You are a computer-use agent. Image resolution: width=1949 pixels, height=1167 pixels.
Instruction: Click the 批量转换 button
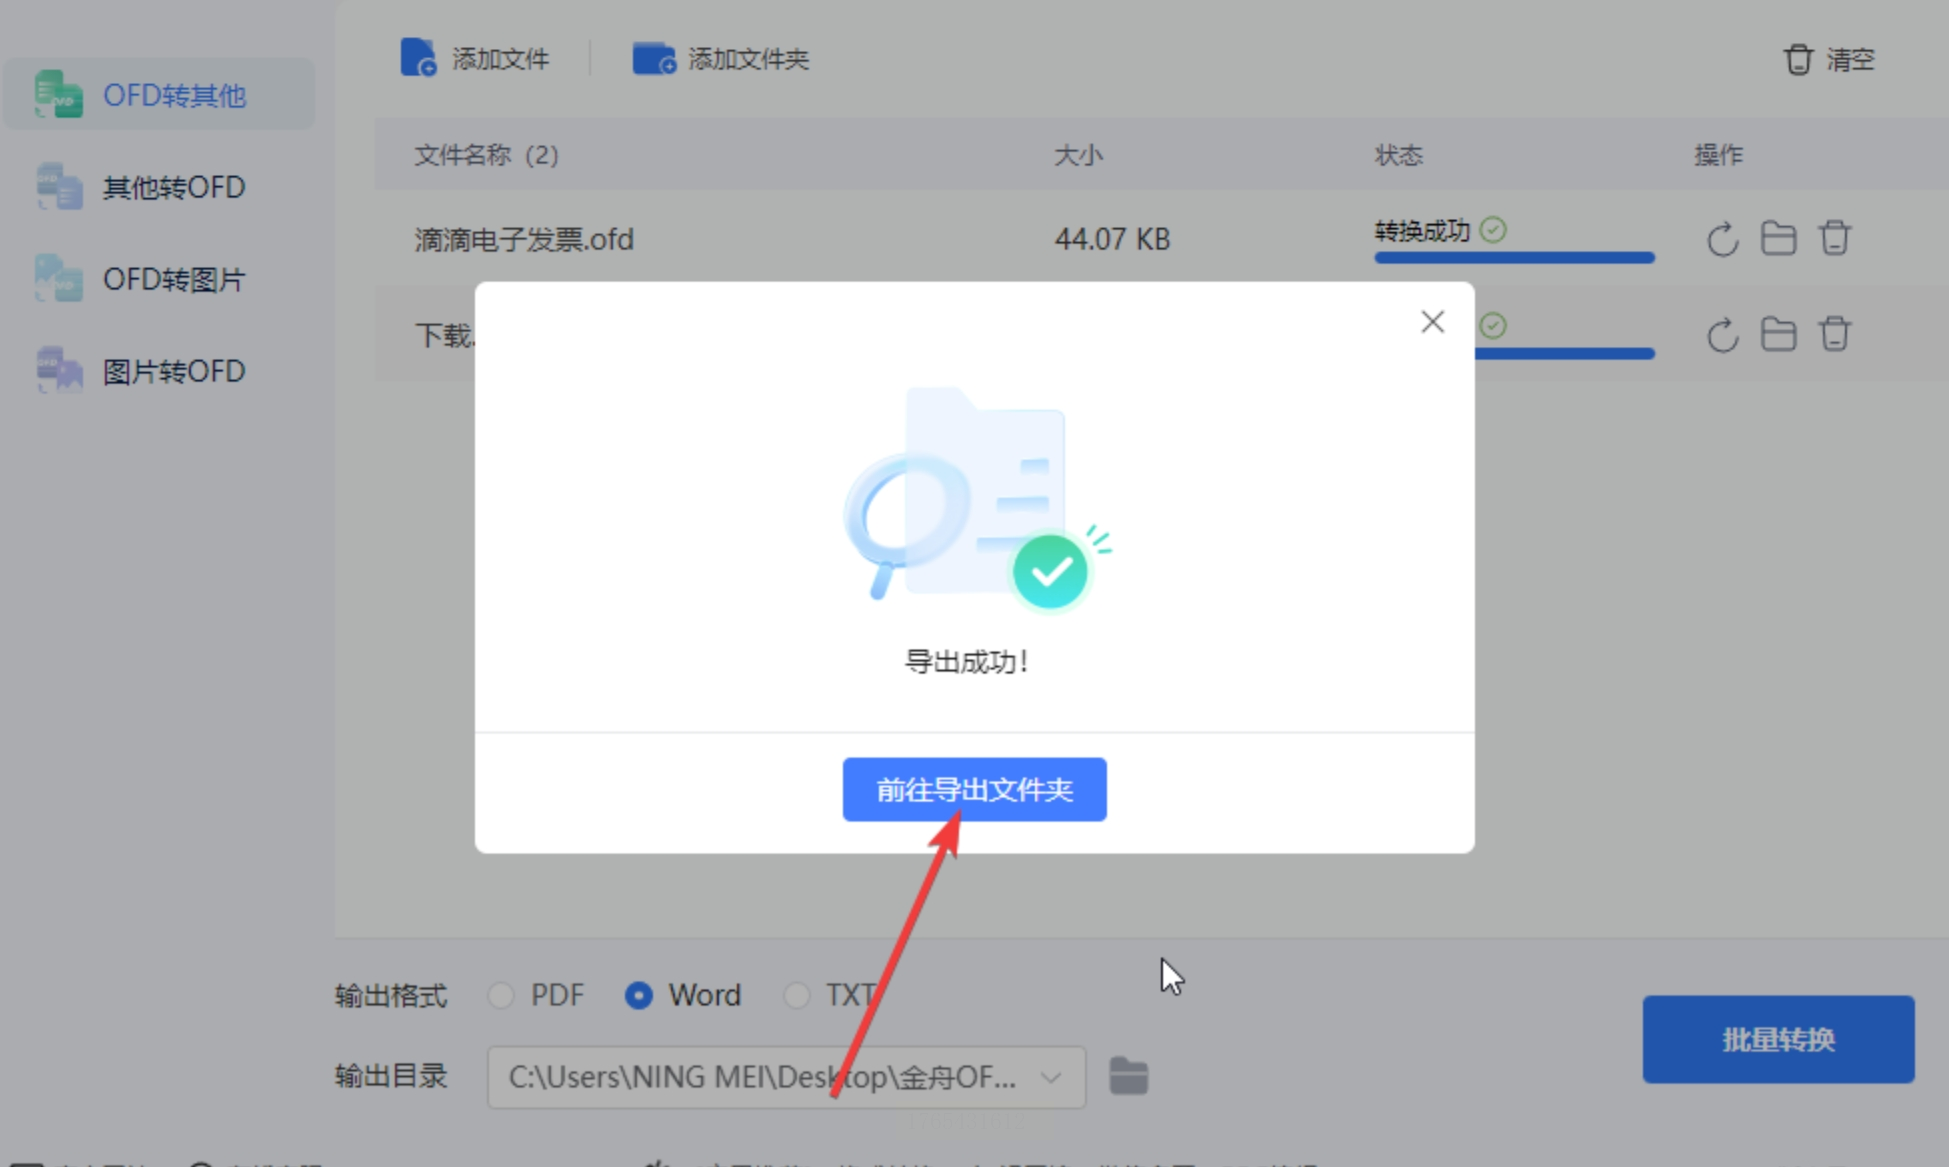[1778, 1039]
